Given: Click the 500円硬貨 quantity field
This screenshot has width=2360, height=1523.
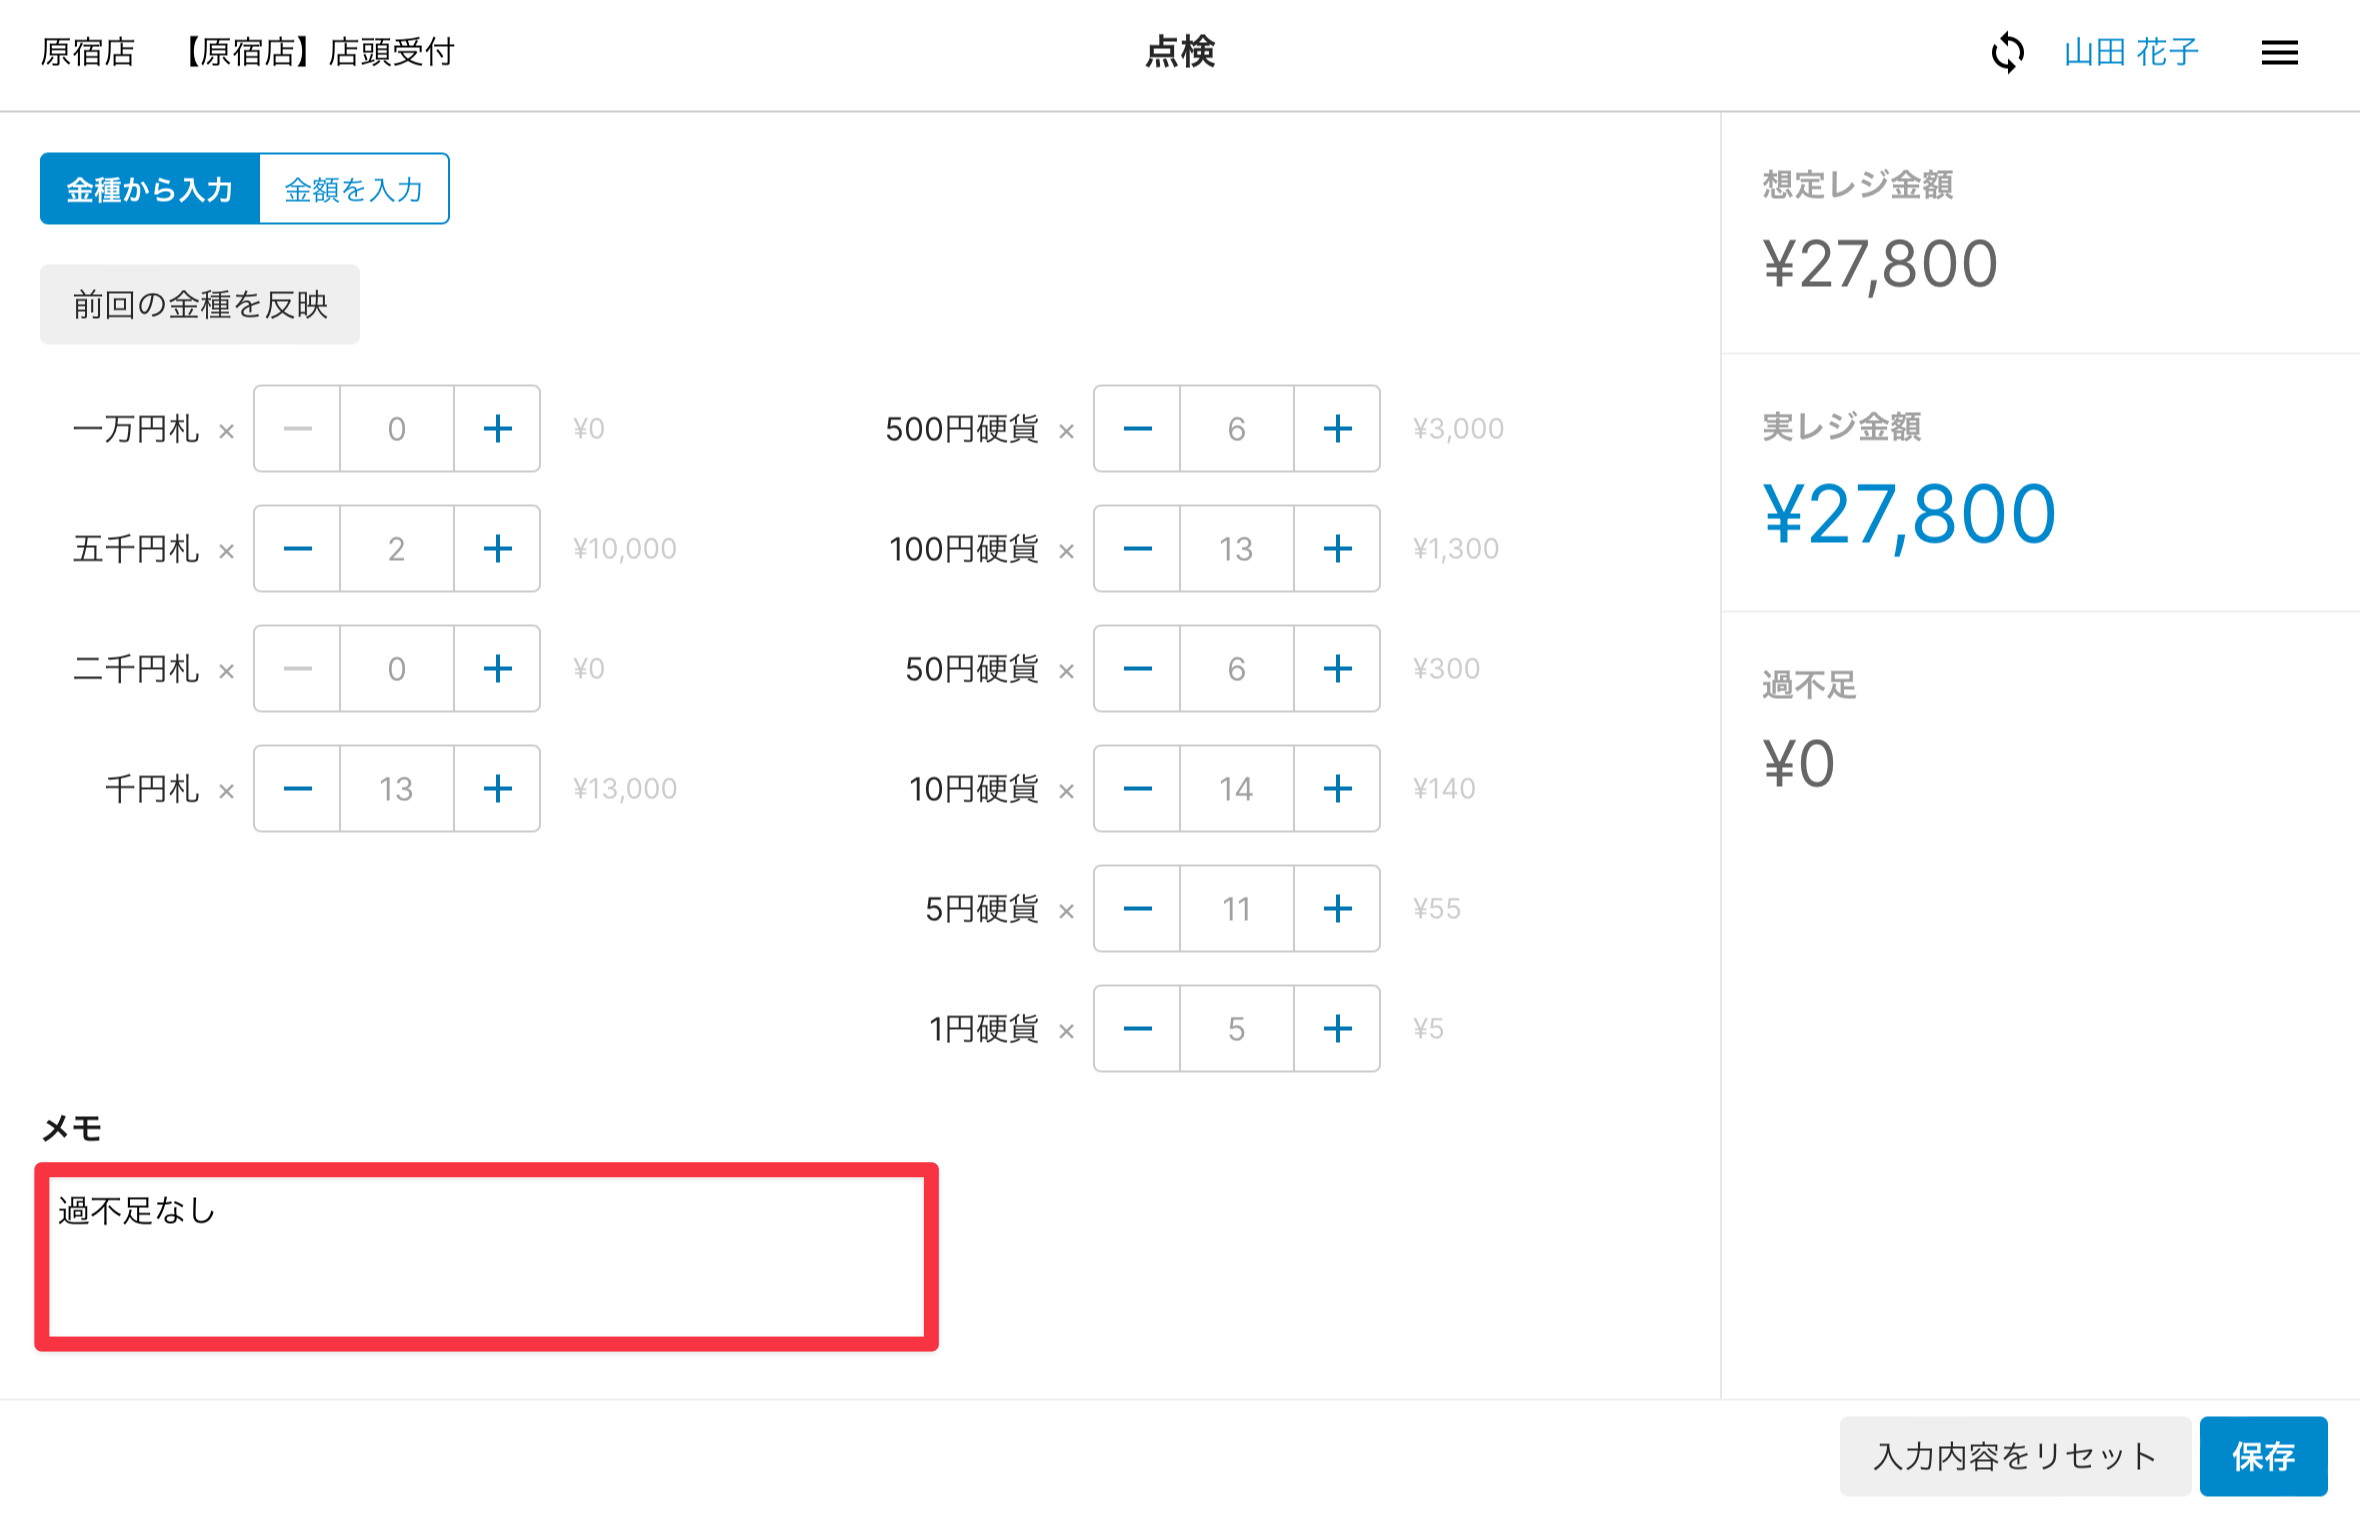Looking at the screenshot, I should (x=1237, y=429).
